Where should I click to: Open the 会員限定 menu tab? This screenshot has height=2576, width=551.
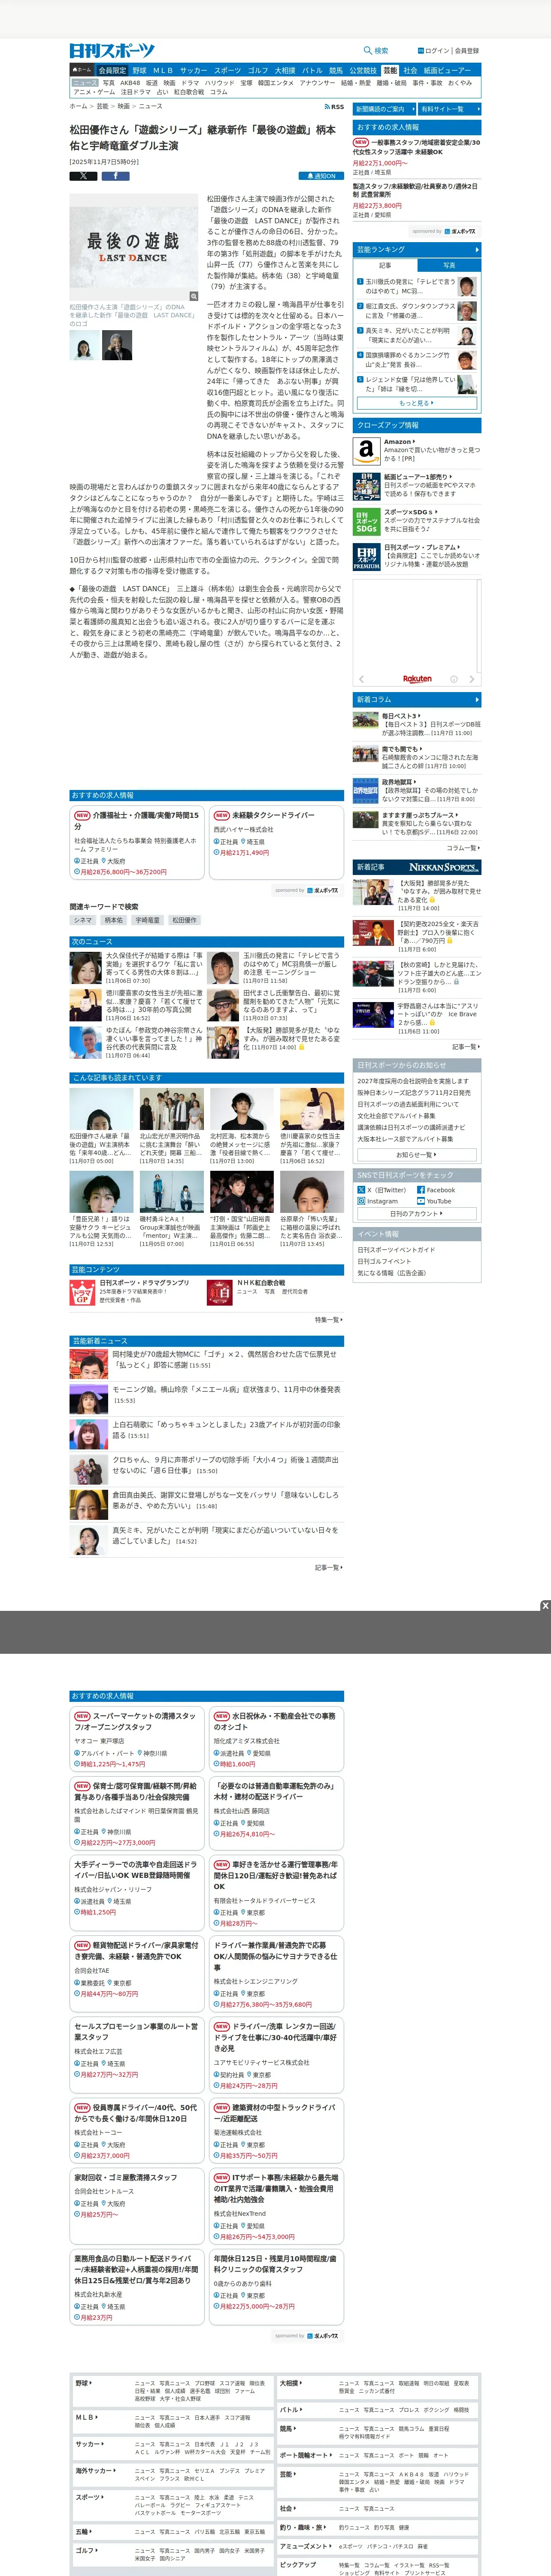coord(112,71)
